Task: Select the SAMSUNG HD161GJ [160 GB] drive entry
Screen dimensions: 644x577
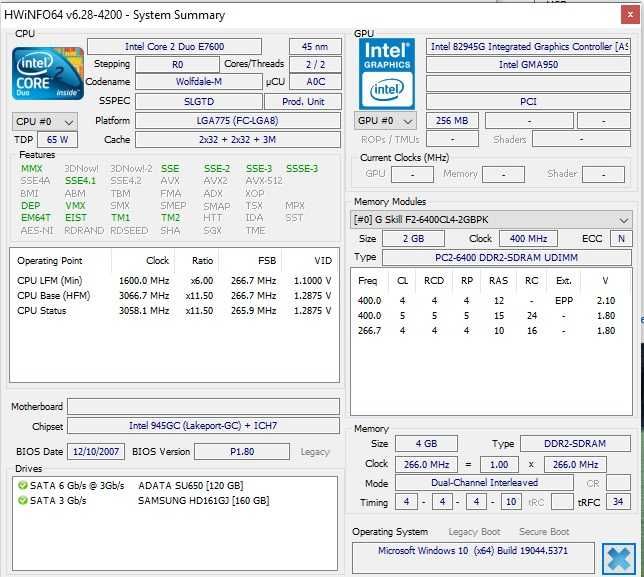Action: [204, 501]
